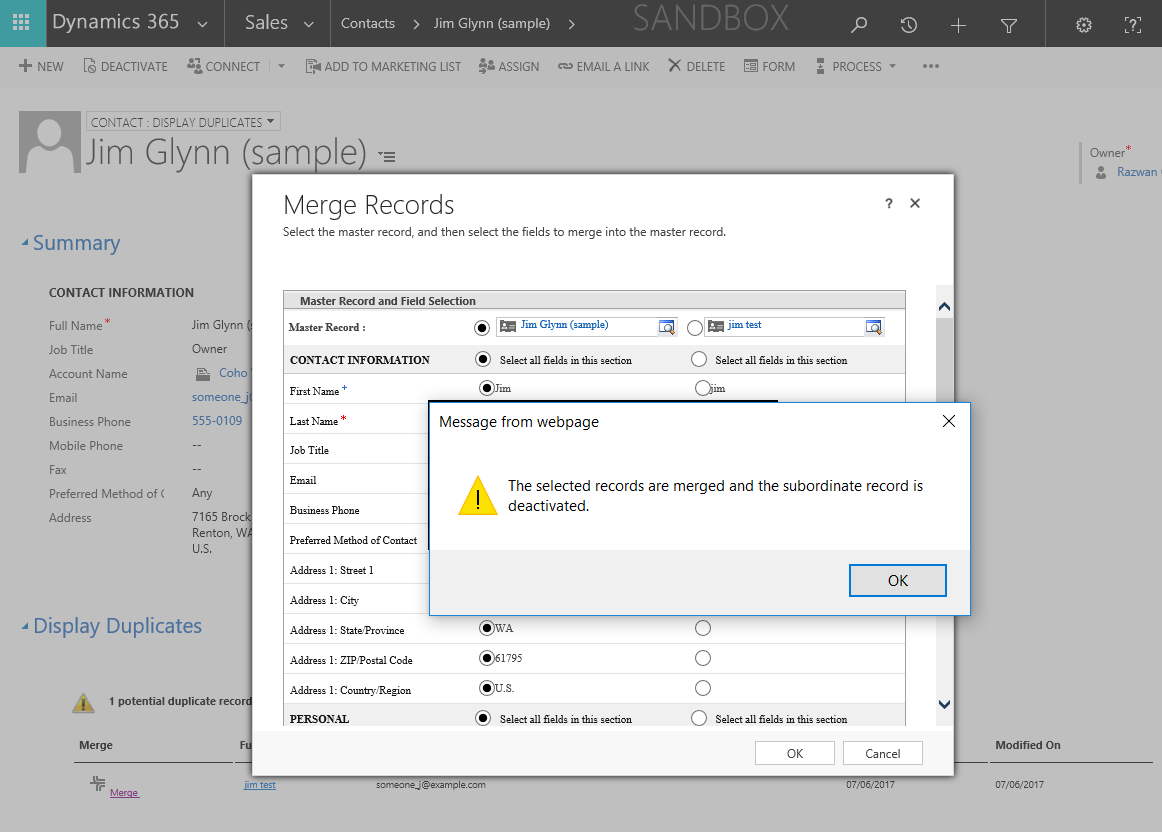Open advanced find filter icon

click(x=1009, y=26)
